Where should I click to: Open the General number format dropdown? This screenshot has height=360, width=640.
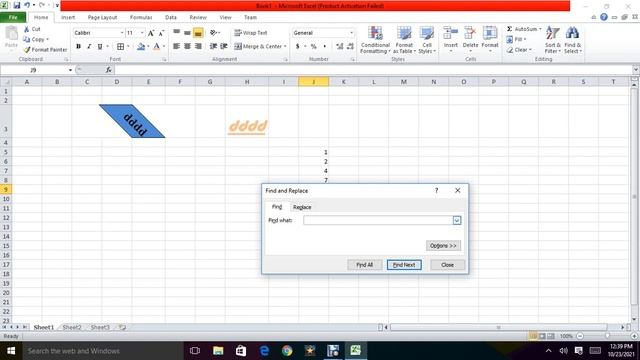tap(351, 33)
